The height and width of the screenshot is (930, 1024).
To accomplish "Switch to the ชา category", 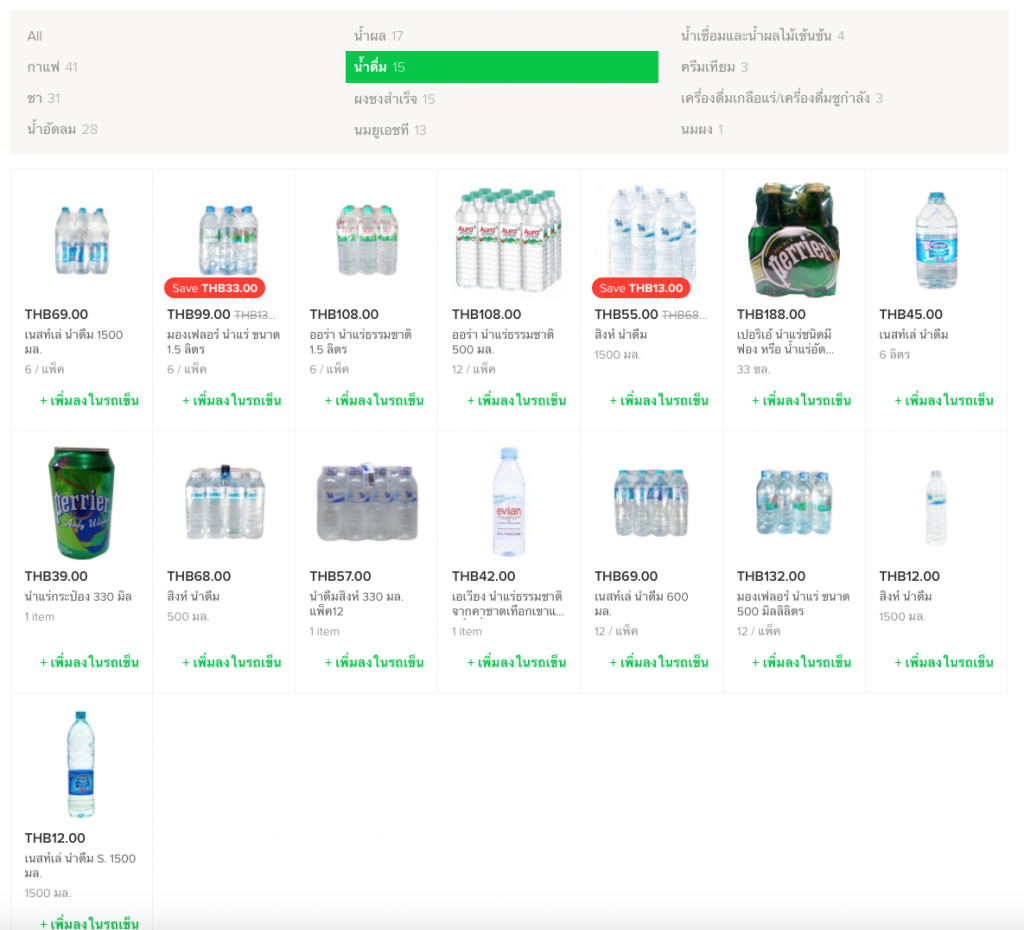I will pyautogui.click(x=43, y=98).
